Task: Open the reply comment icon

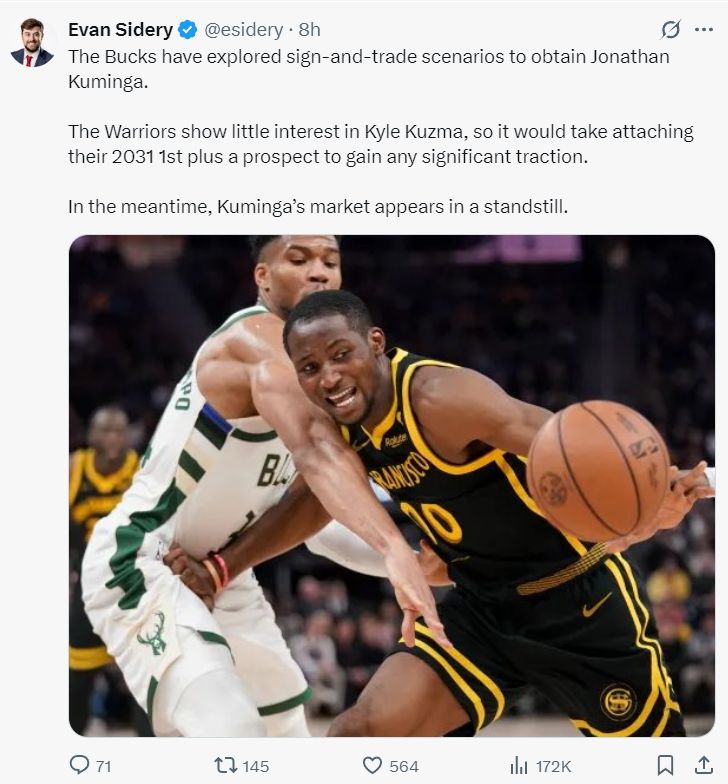Action: [79, 765]
